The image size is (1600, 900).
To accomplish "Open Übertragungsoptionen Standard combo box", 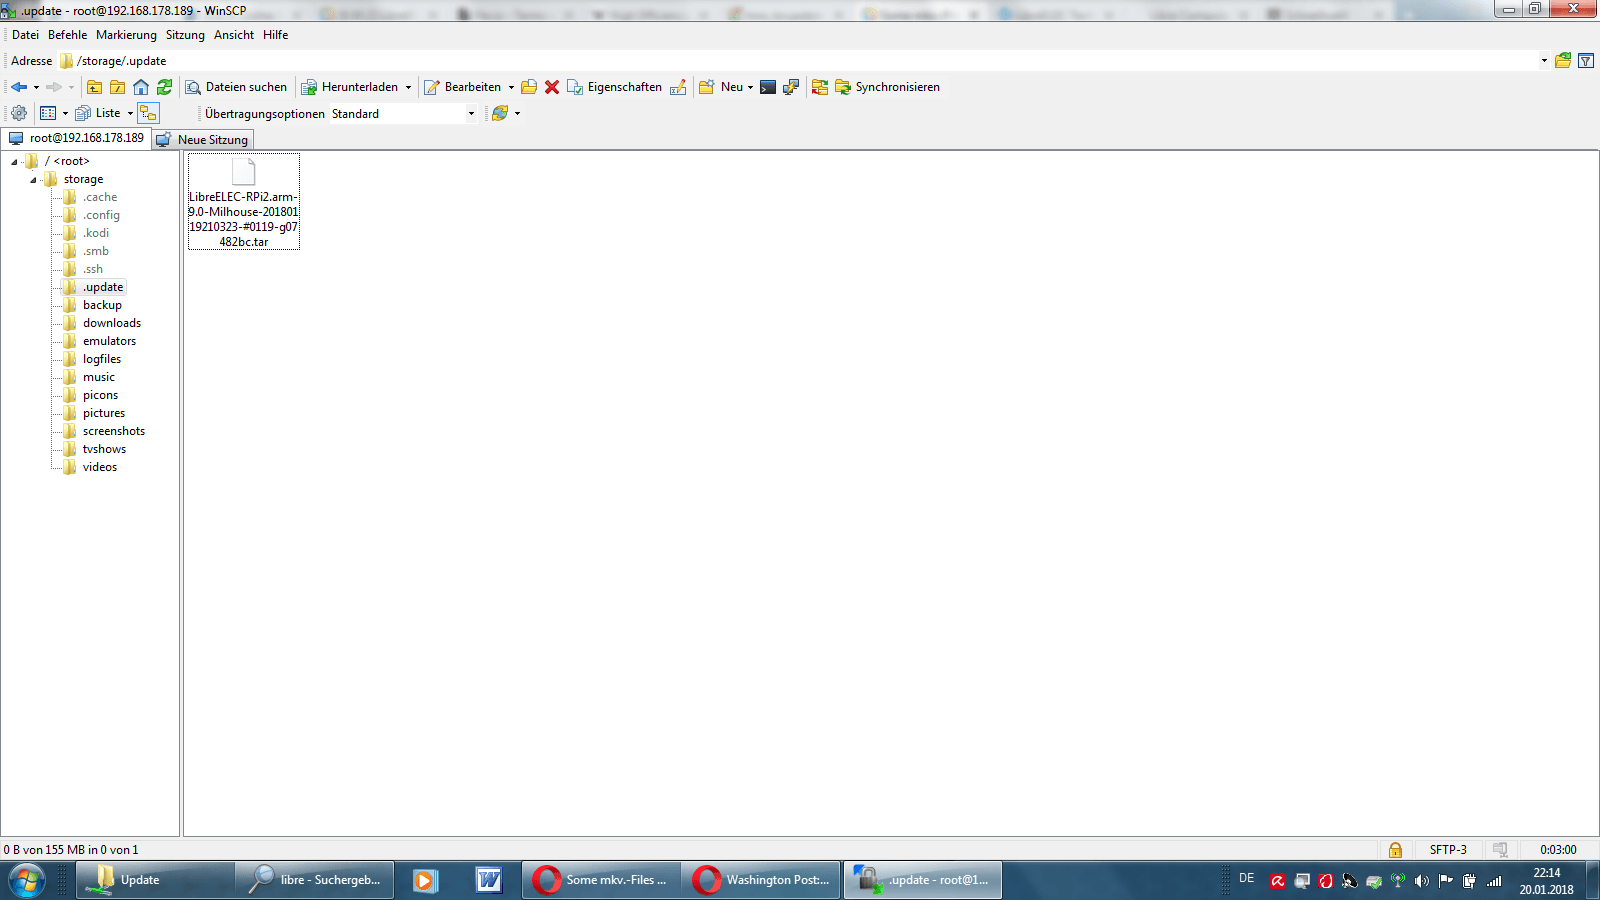I will (404, 114).
